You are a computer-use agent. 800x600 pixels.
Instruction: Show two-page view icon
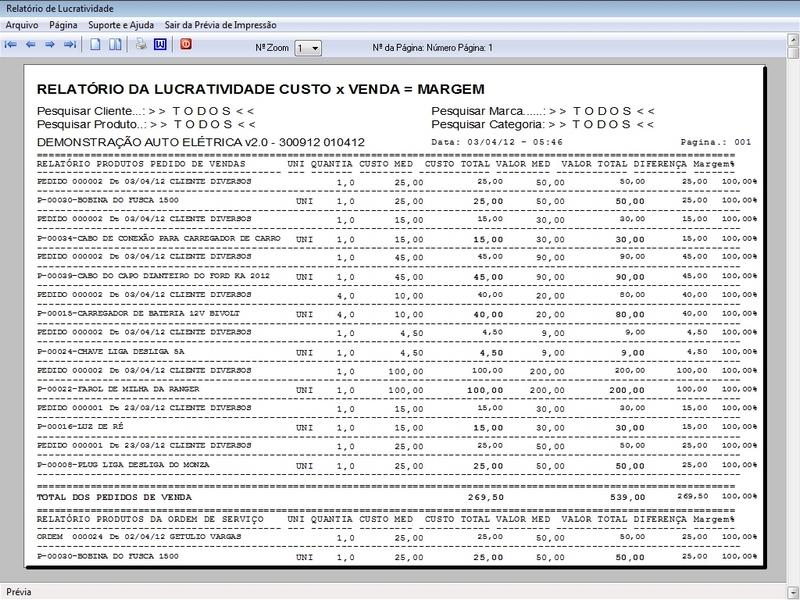coord(115,44)
